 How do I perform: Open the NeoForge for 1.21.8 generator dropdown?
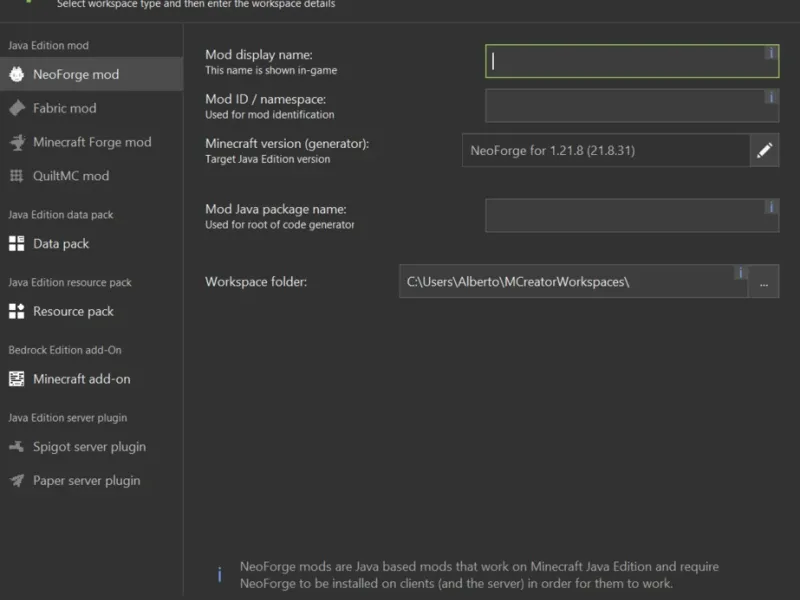tap(606, 151)
